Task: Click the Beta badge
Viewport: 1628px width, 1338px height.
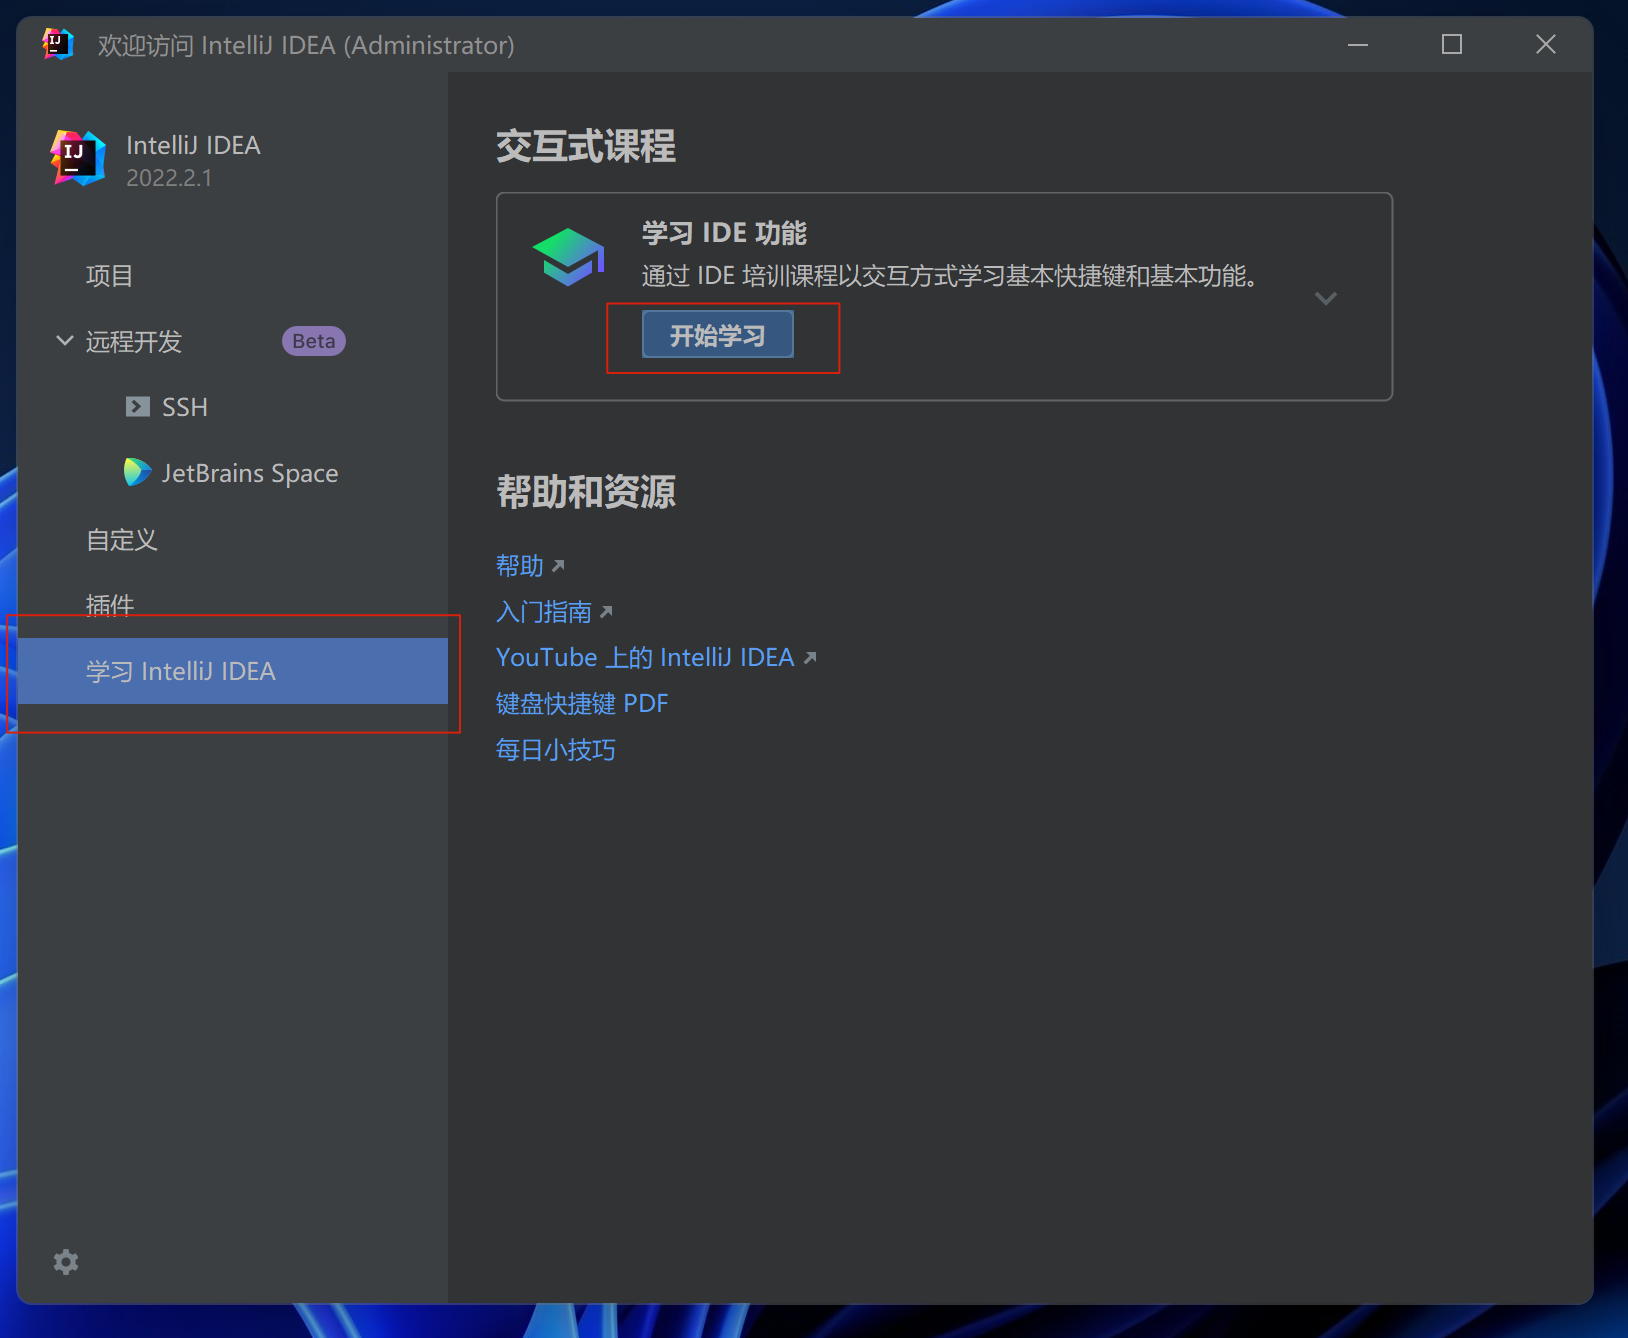Action: (314, 341)
